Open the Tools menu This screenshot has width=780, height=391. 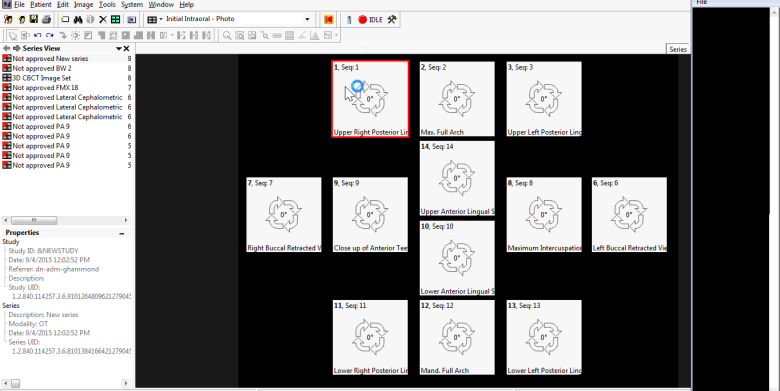click(x=107, y=4)
